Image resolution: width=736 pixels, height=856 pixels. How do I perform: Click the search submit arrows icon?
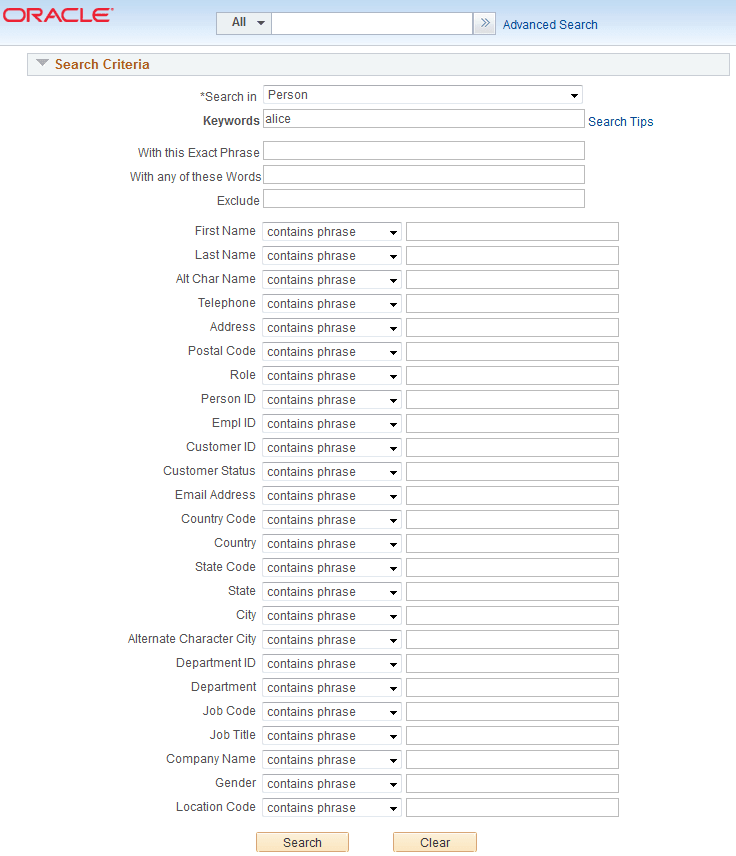(484, 22)
